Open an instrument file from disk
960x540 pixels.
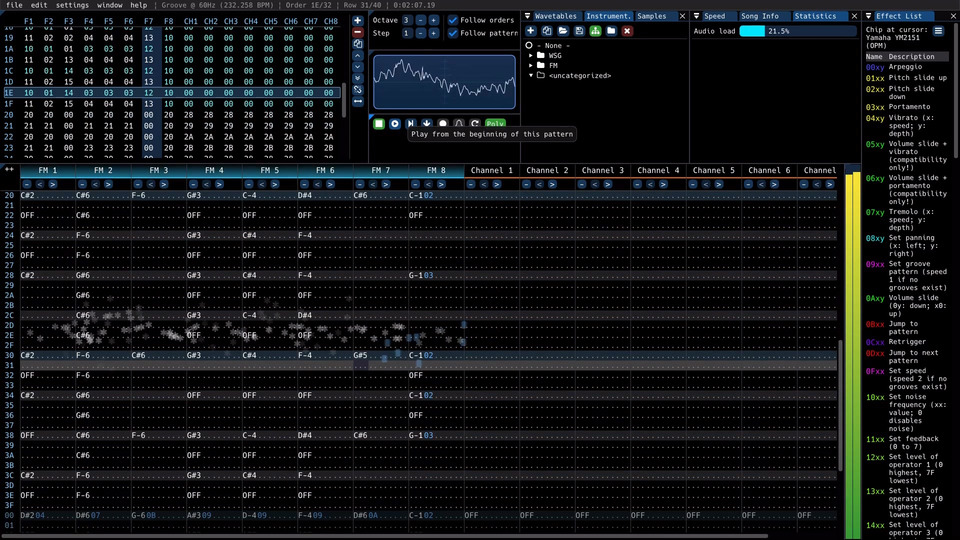(x=563, y=31)
